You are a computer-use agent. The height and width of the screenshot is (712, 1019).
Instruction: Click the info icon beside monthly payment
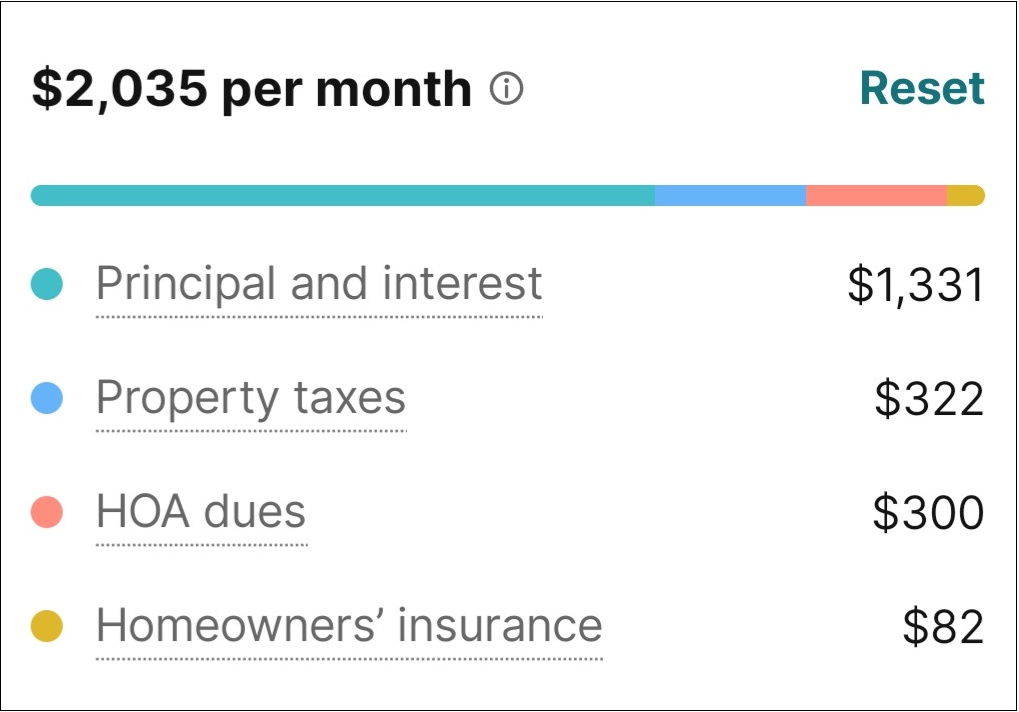(x=506, y=90)
